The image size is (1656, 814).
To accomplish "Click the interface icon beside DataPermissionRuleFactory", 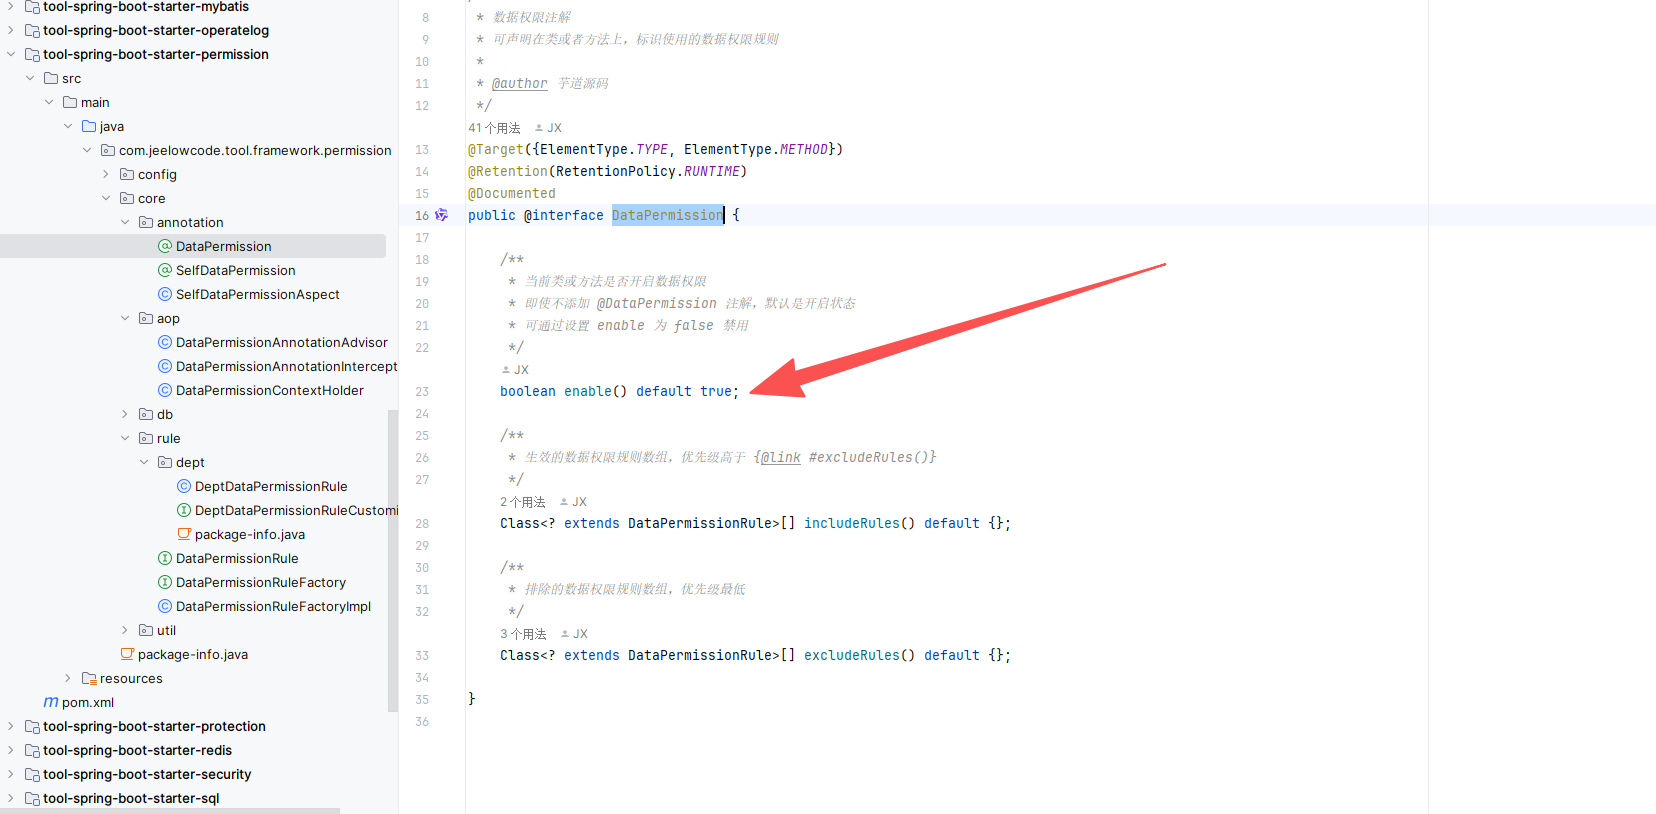I will [165, 582].
